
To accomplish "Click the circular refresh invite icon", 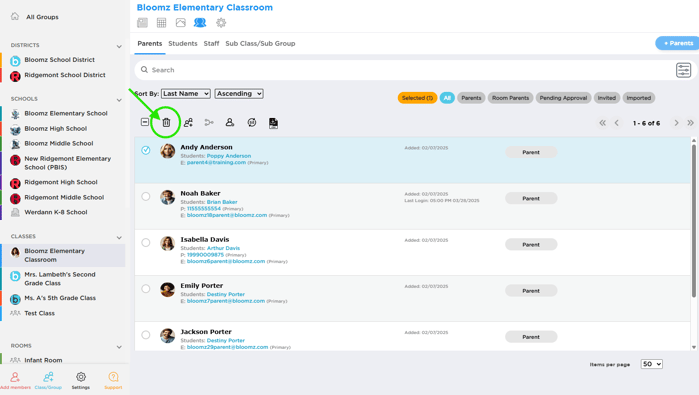I will click(252, 123).
